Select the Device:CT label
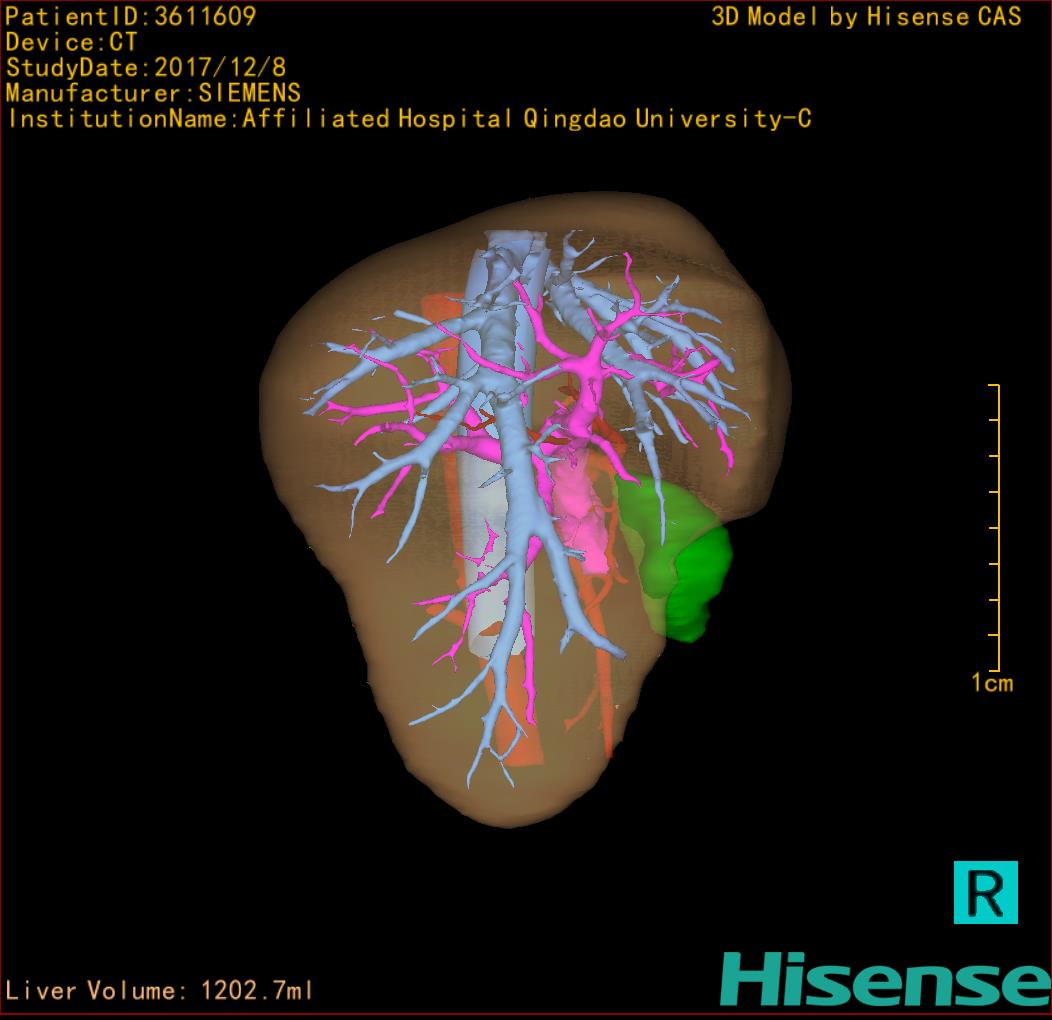 click(71, 42)
